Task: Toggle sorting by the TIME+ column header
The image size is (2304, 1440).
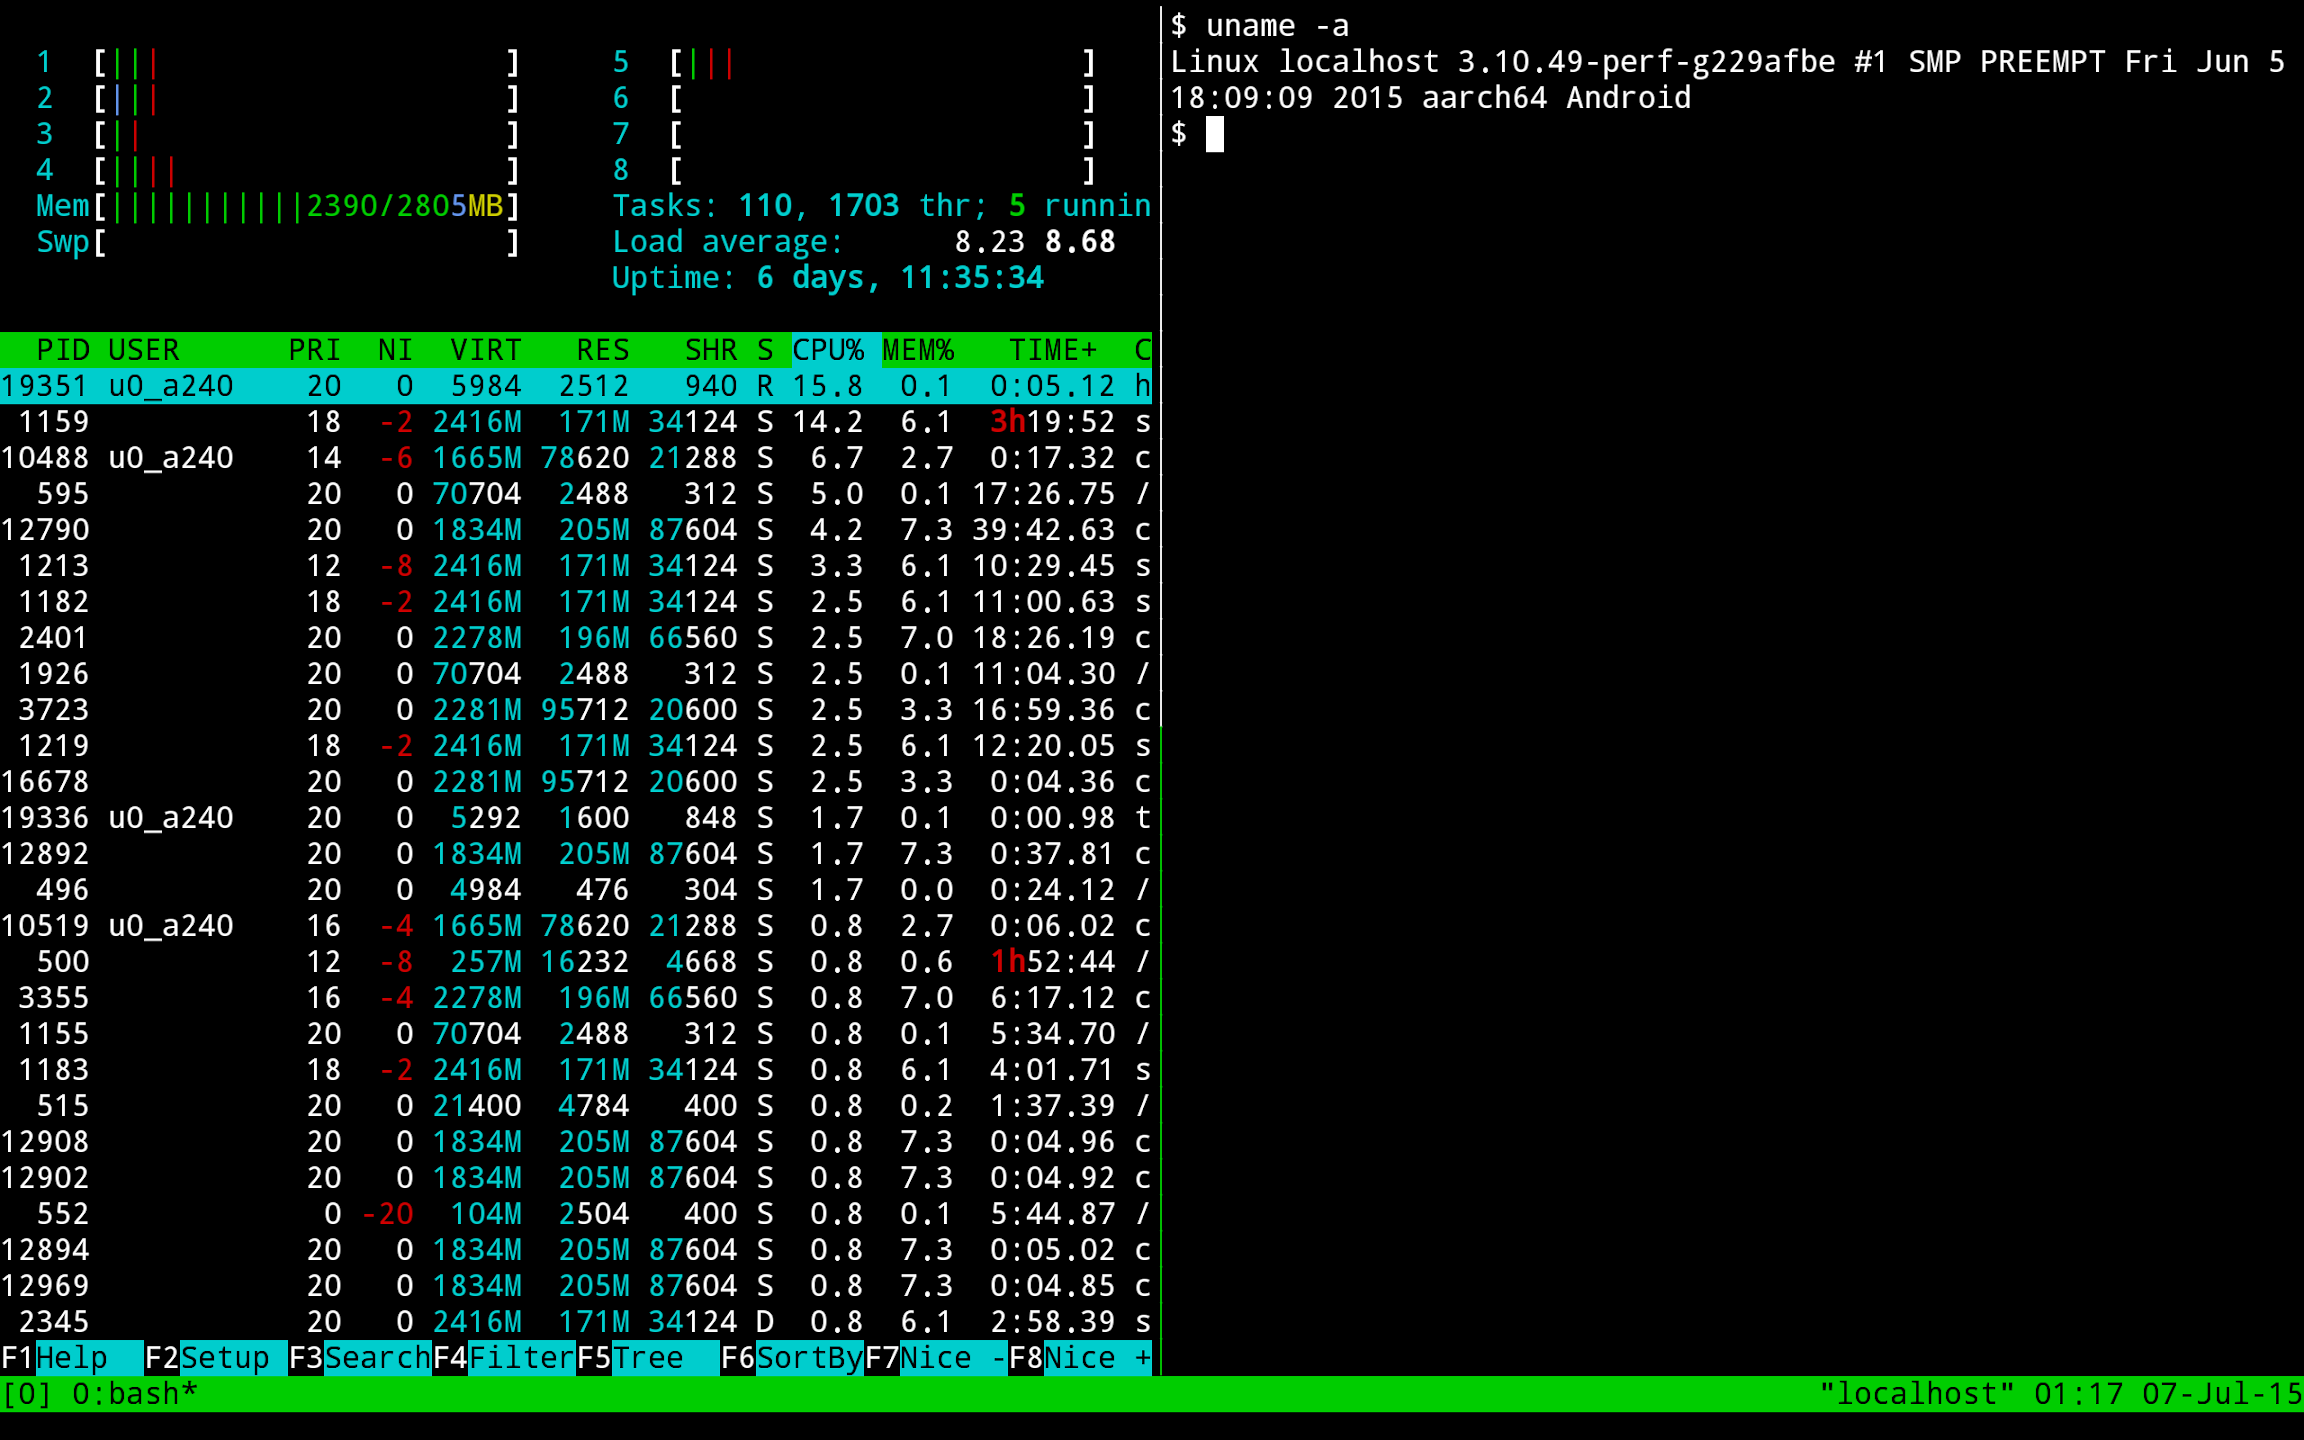Action: (1054, 349)
